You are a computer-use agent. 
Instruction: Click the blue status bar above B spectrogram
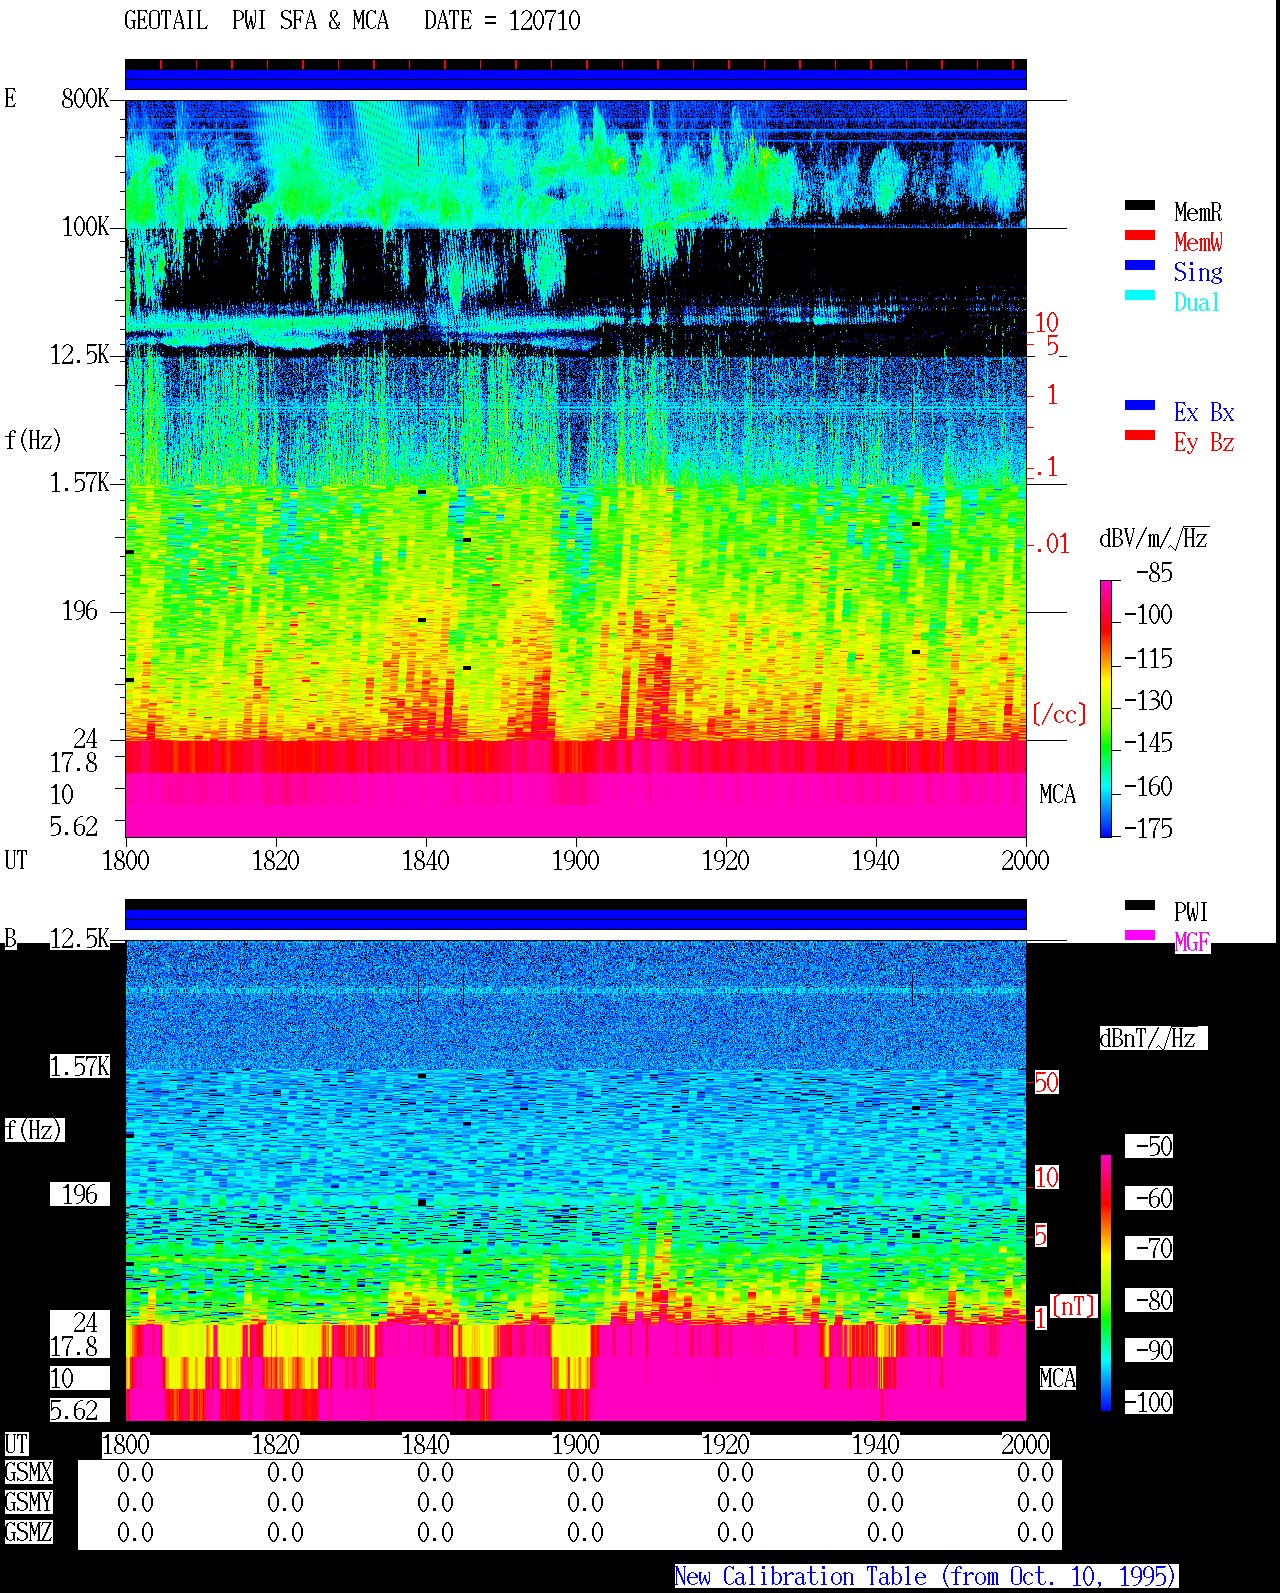576,918
